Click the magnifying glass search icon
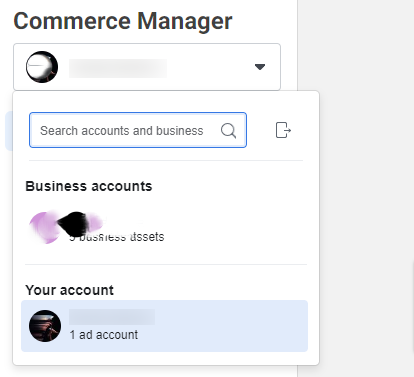 click(x=228, y=130)
